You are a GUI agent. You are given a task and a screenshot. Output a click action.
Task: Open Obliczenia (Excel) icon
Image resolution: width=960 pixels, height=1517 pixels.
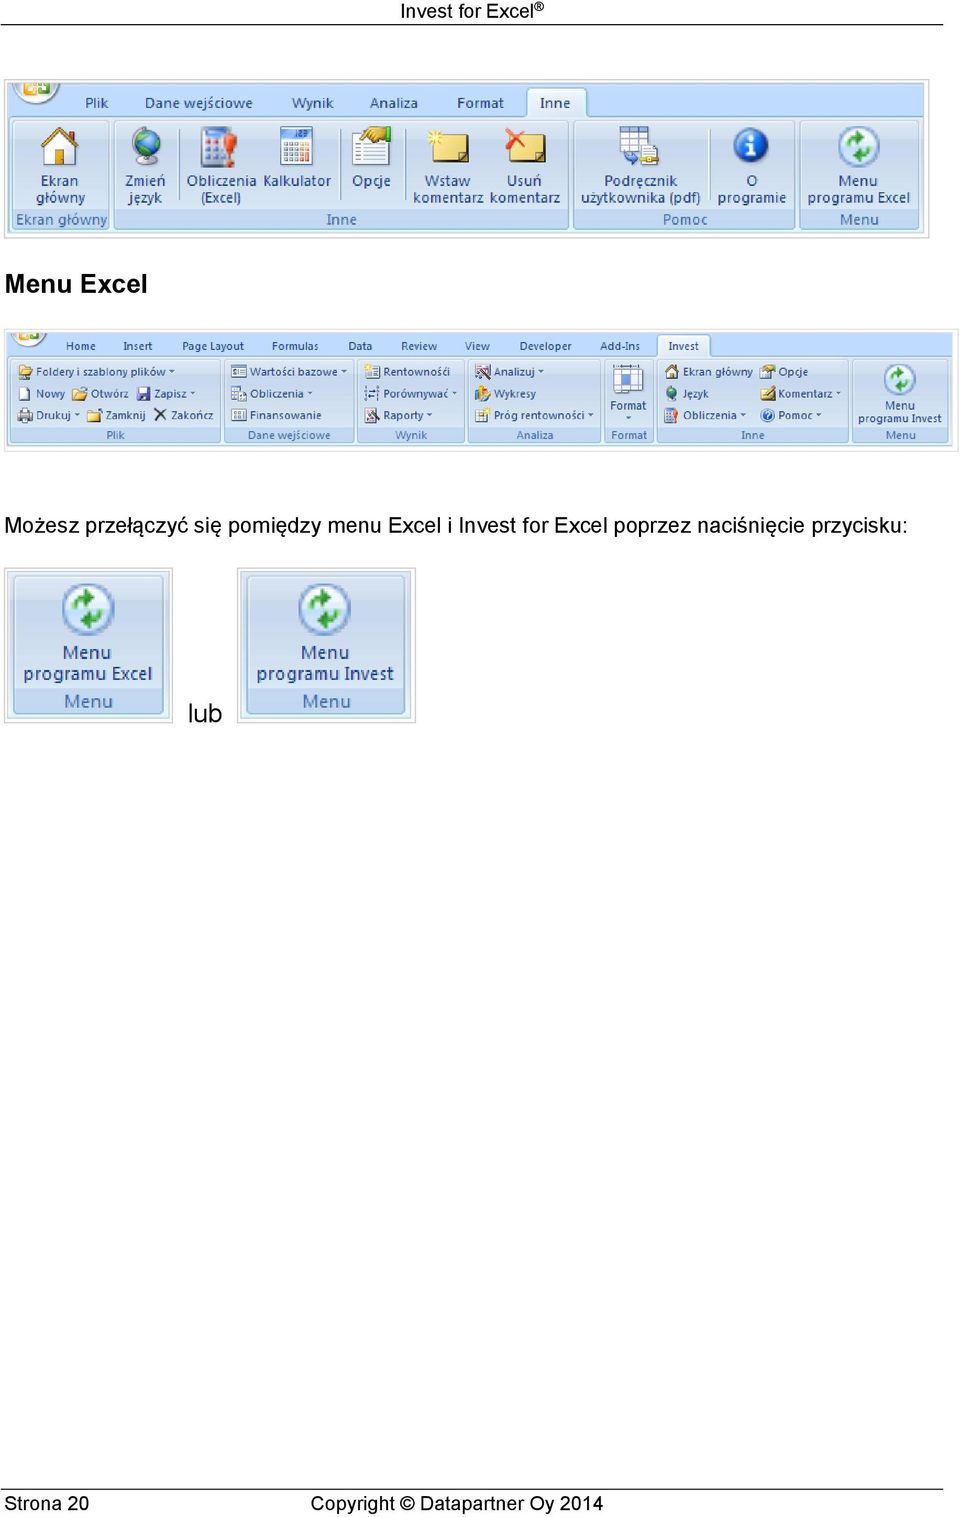[220, 146]
